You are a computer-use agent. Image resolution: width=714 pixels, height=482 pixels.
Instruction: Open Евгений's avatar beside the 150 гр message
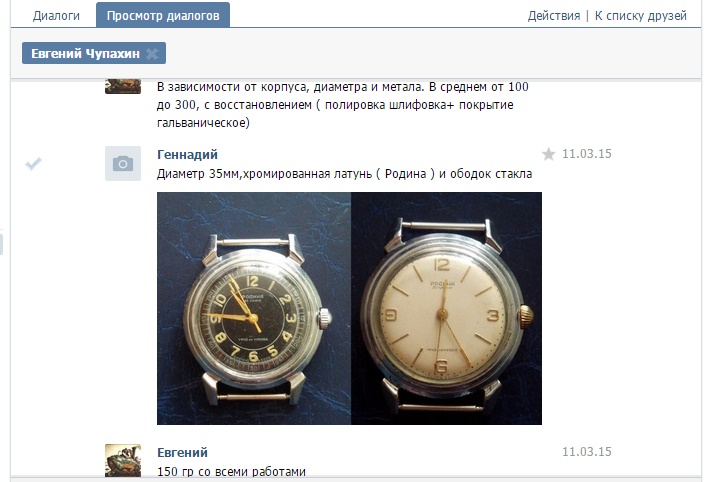point(123,461)
